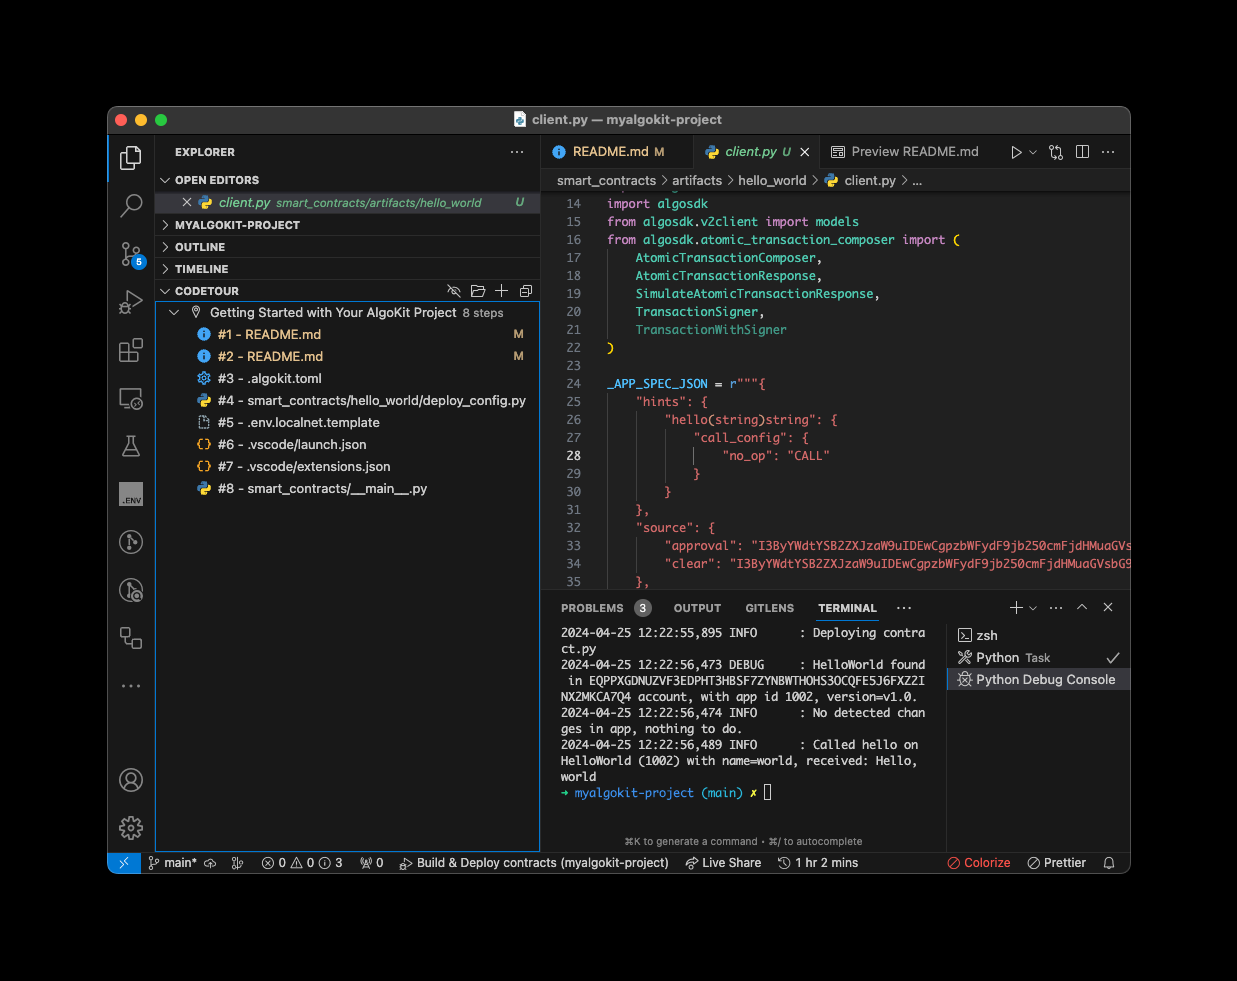This screenshot has width=1237, height=981.
Task: Open the Search view in activity bar
Action: tap(131, 206)
